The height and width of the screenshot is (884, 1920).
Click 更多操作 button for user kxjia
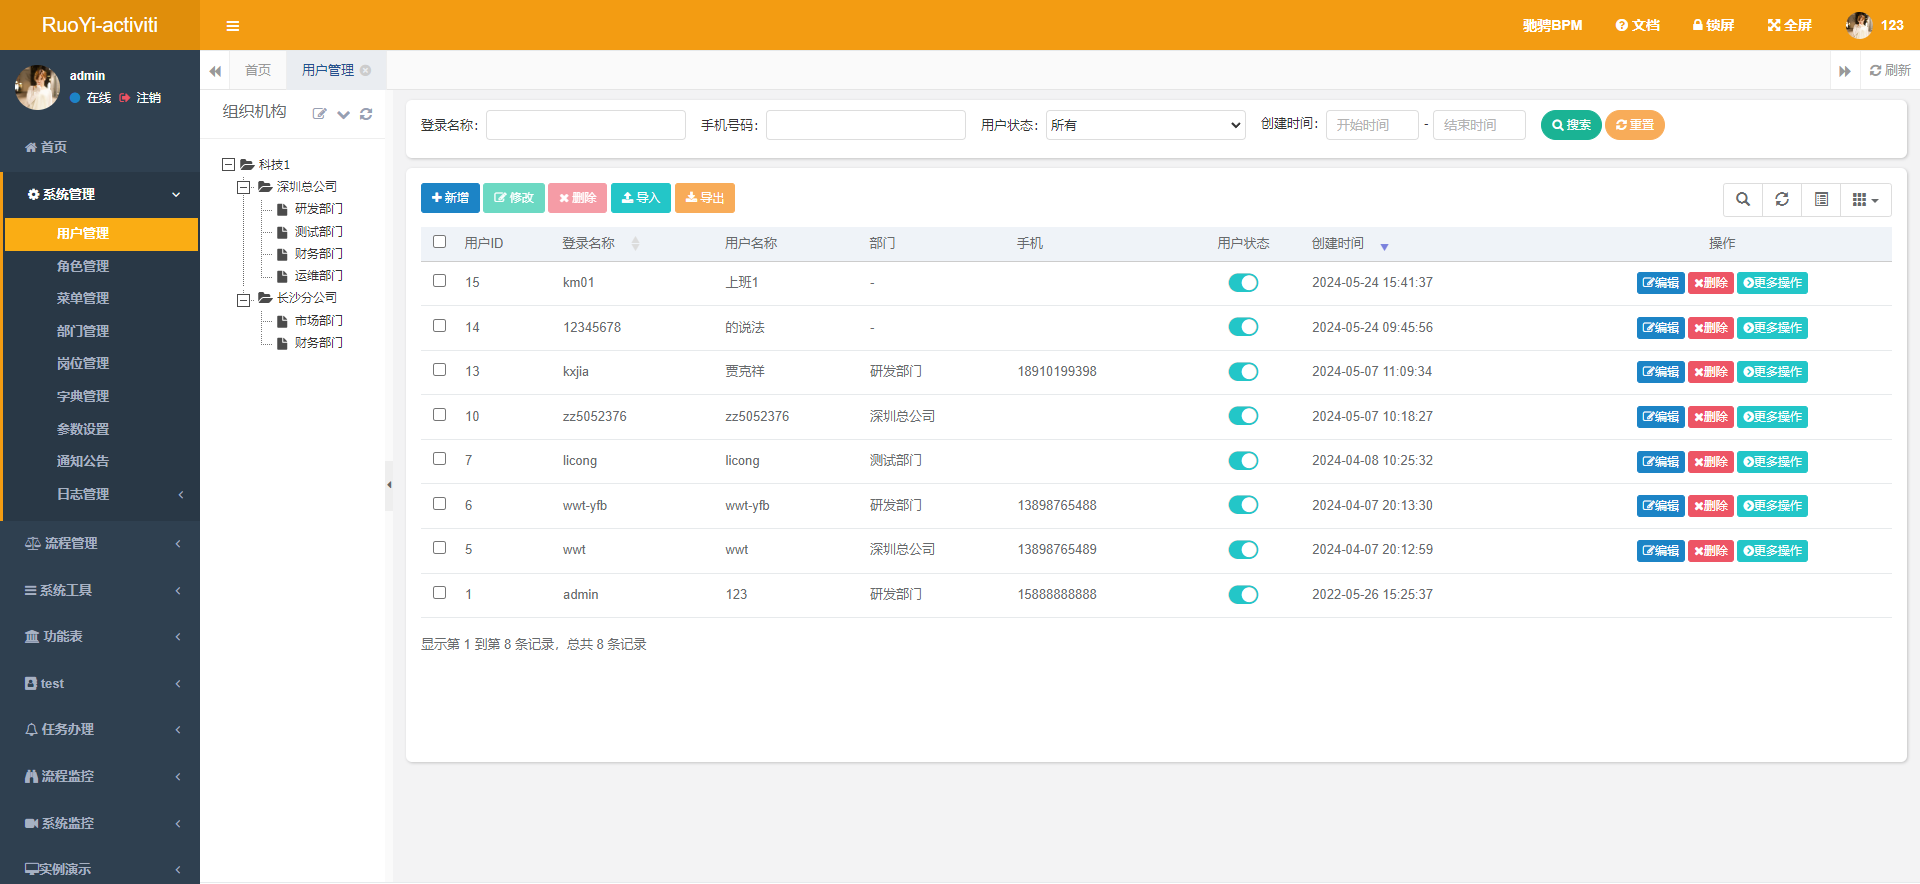[x=1772, y=372]
